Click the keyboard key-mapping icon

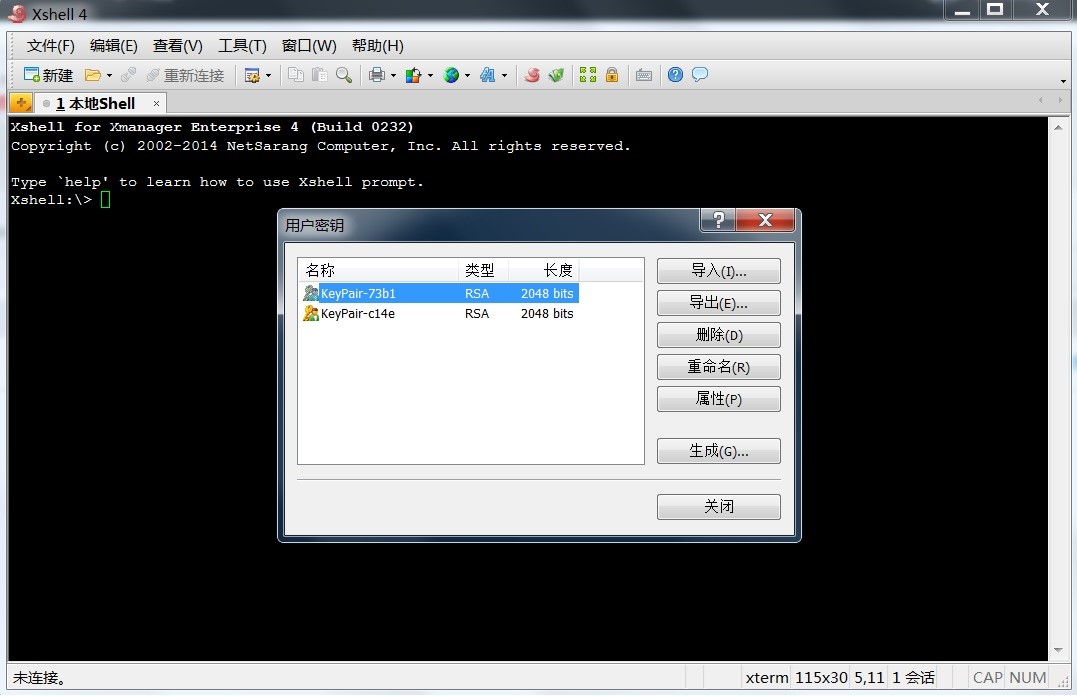point(644,76)
